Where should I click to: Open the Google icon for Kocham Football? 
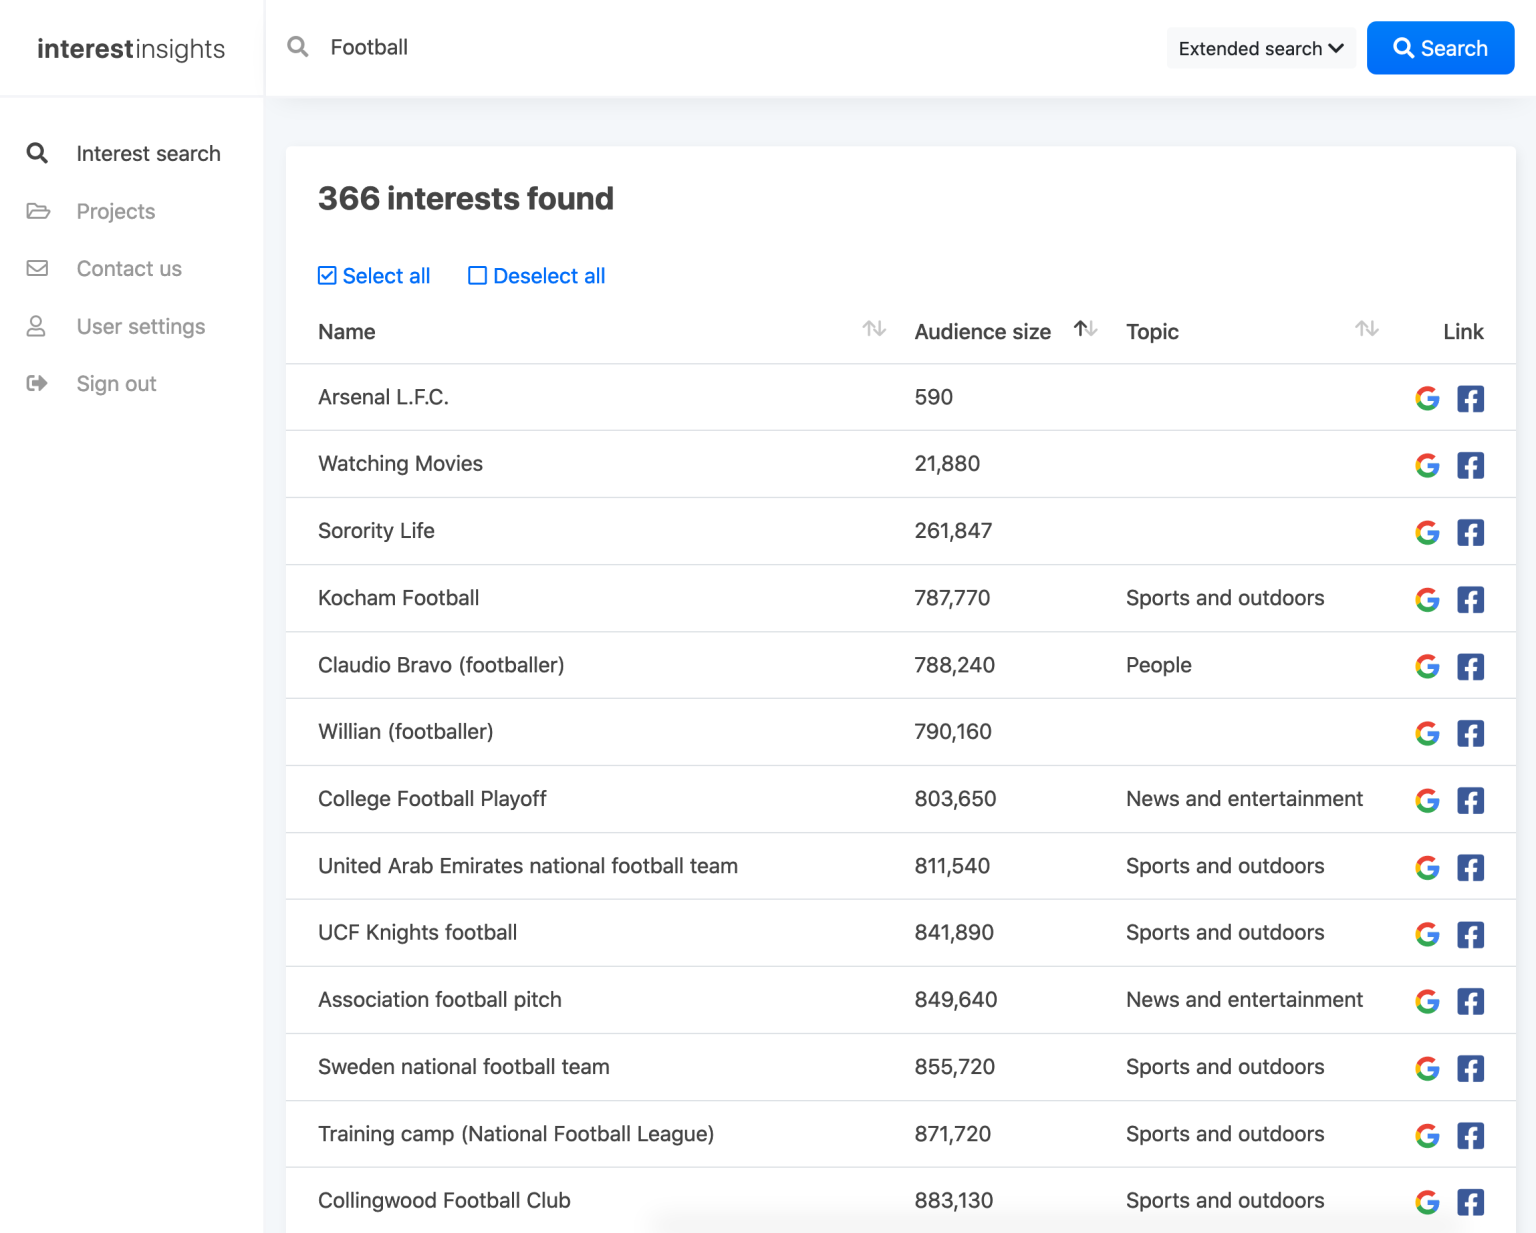click(1427, 599)
